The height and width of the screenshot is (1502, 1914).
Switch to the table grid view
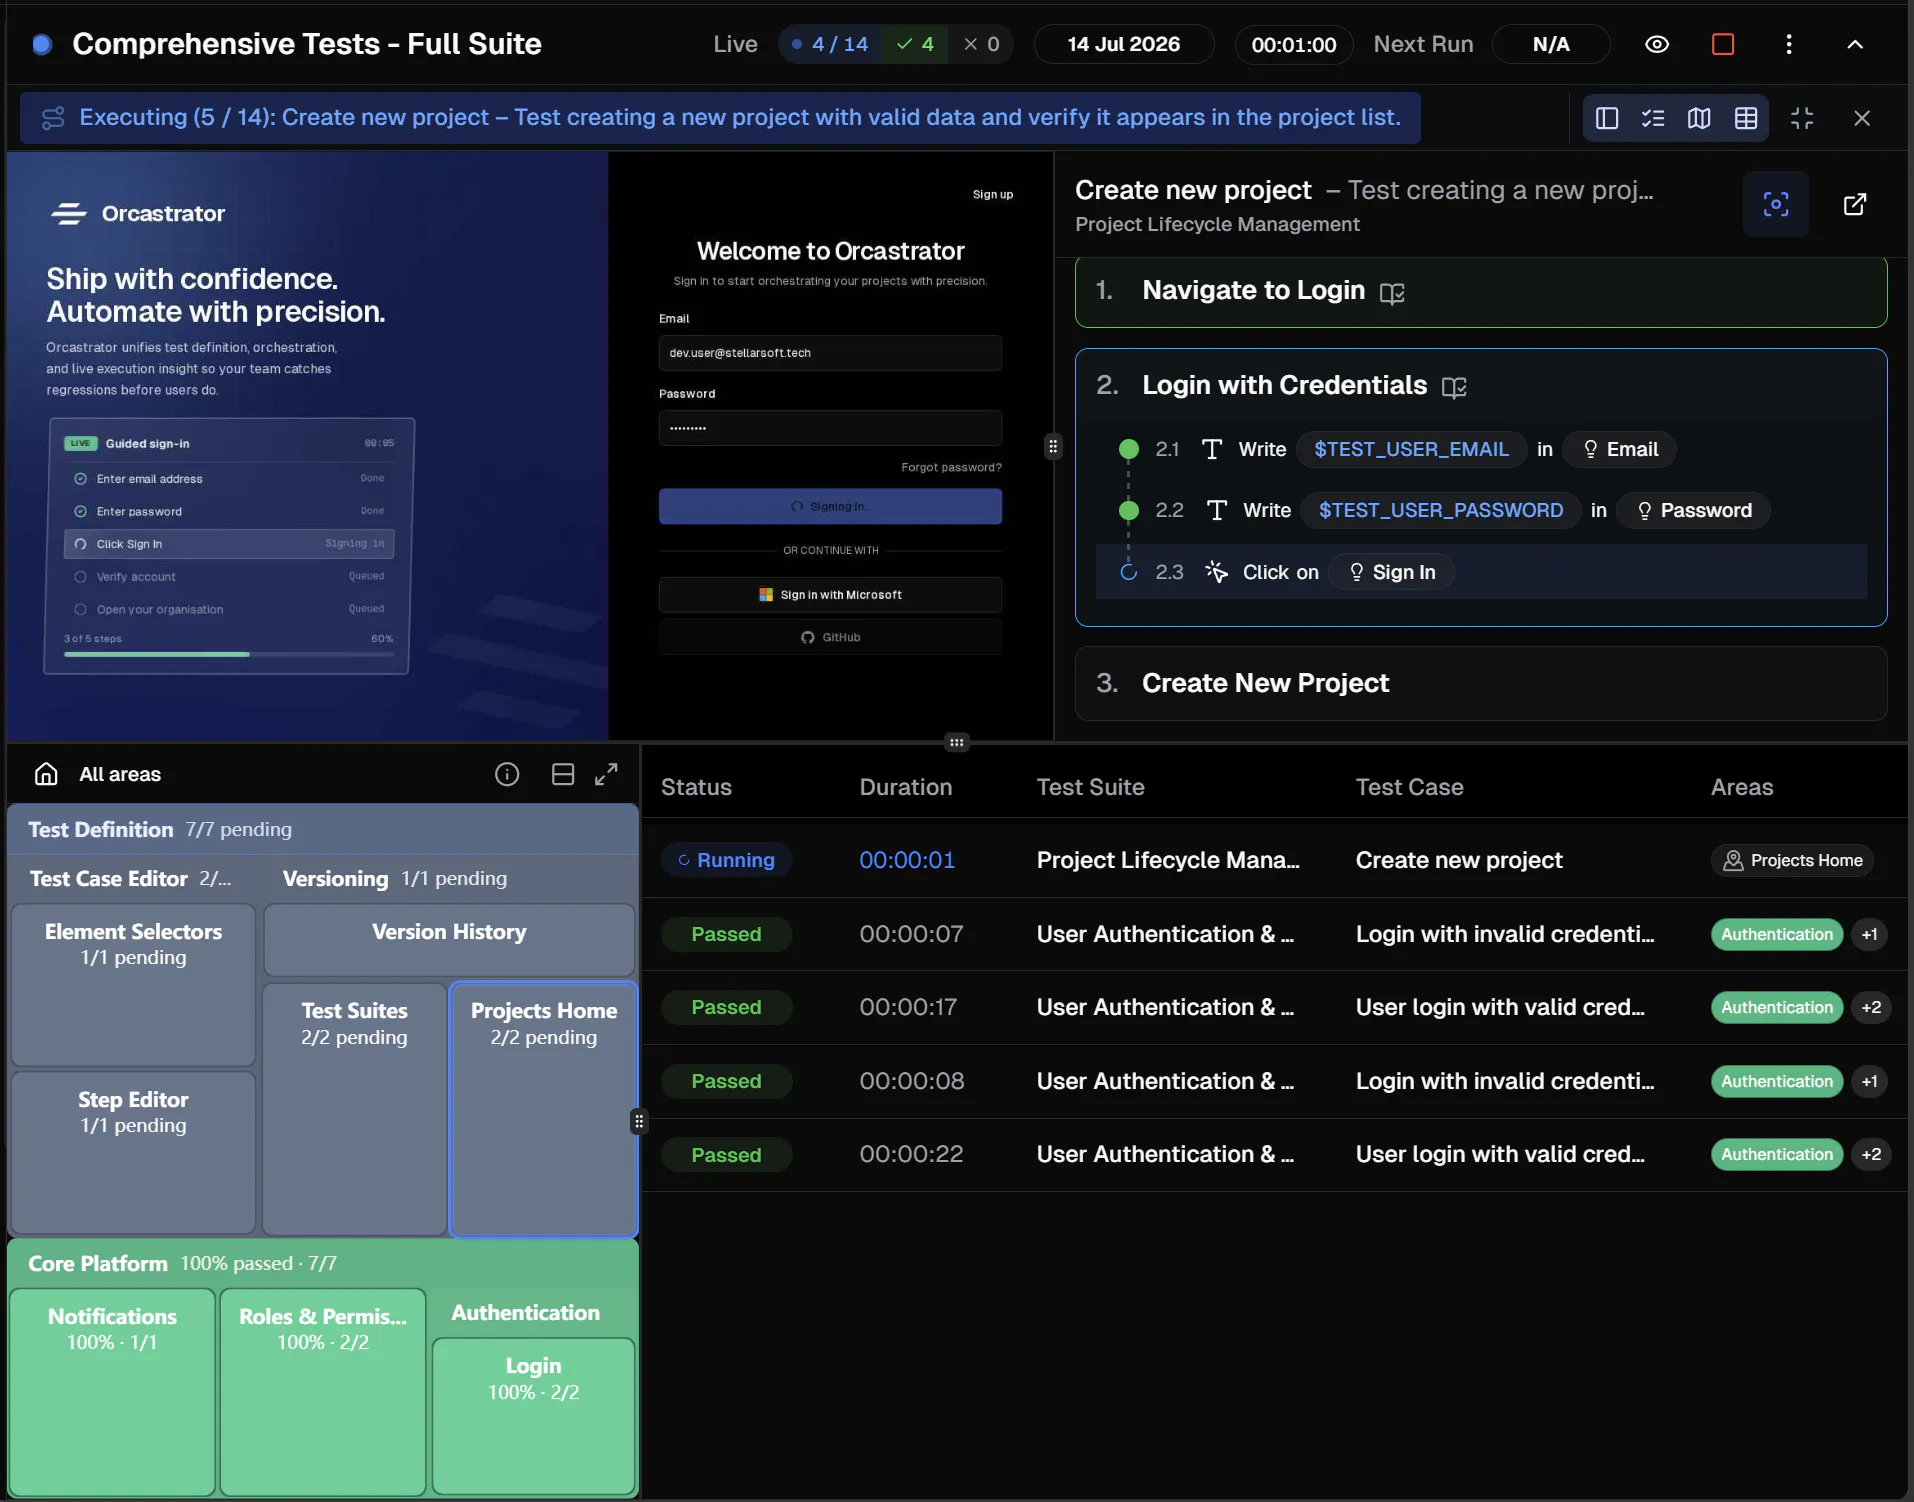click(x=1746, y=118)
